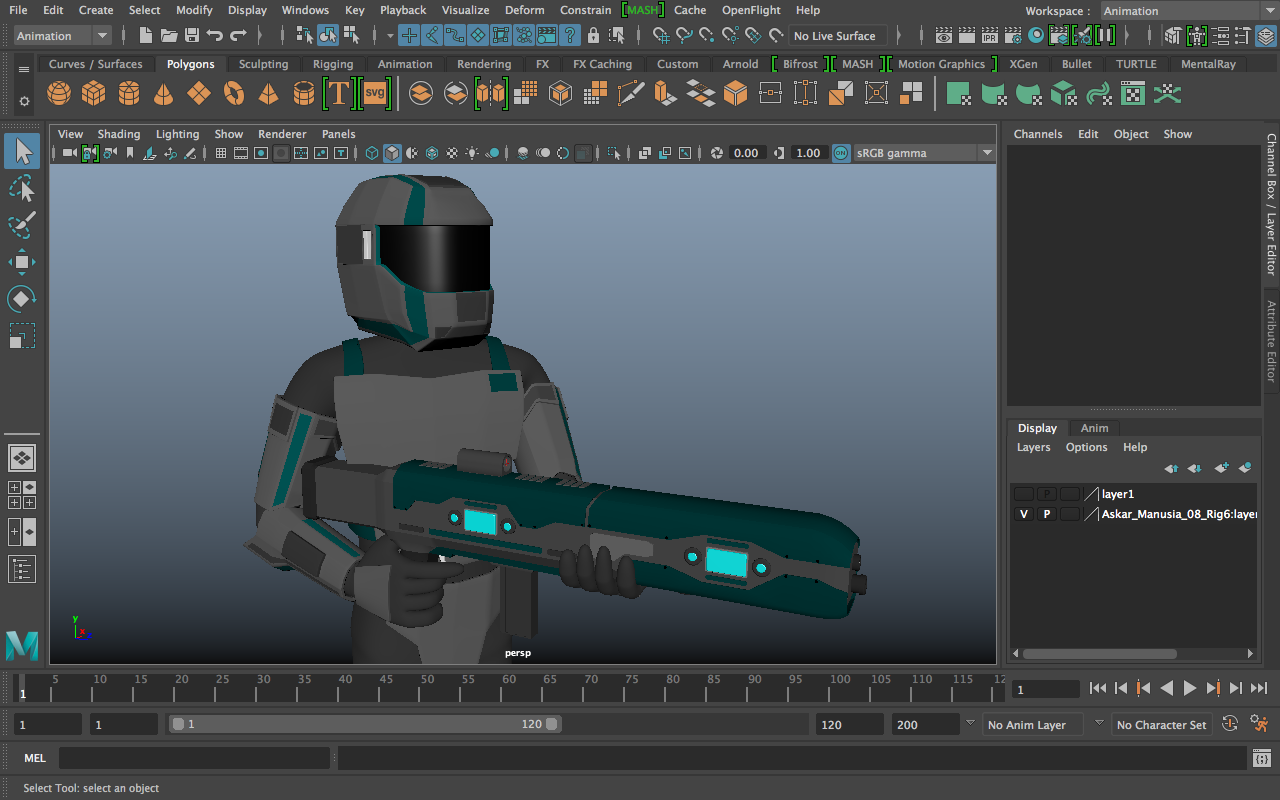
Task: Toggle visibility box of layer1
Action: (1023, 494)
